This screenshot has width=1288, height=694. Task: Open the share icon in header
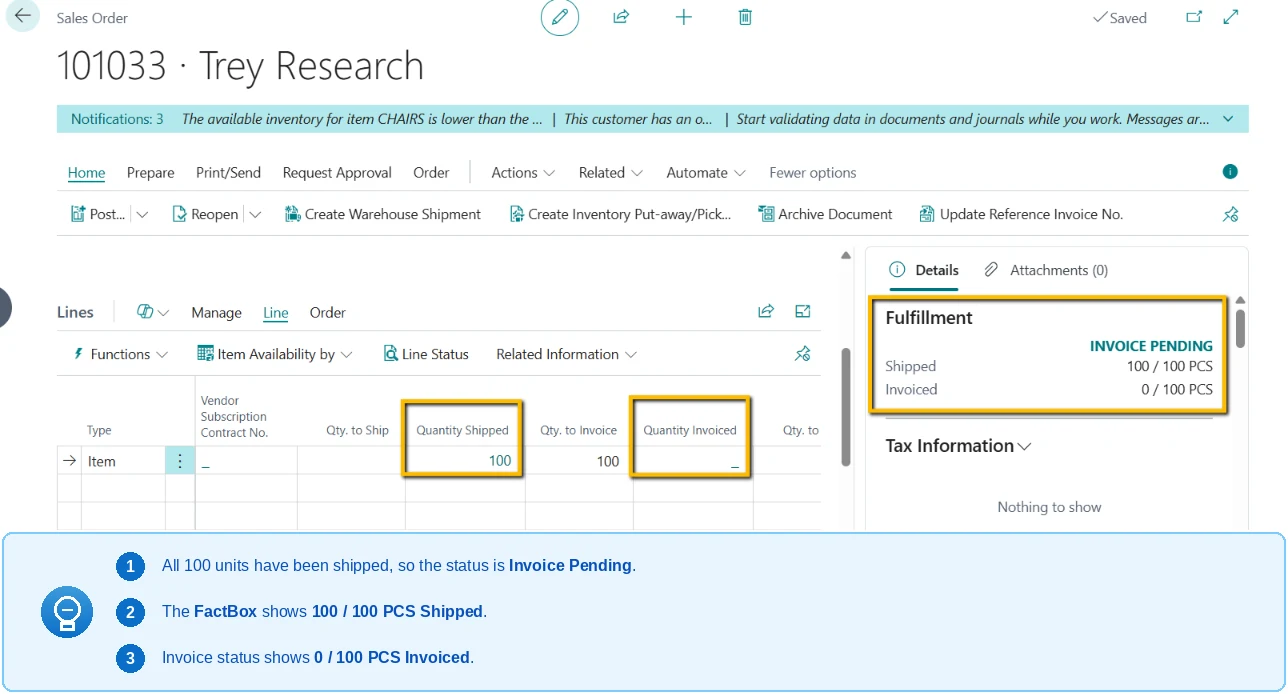pos(621,17)
